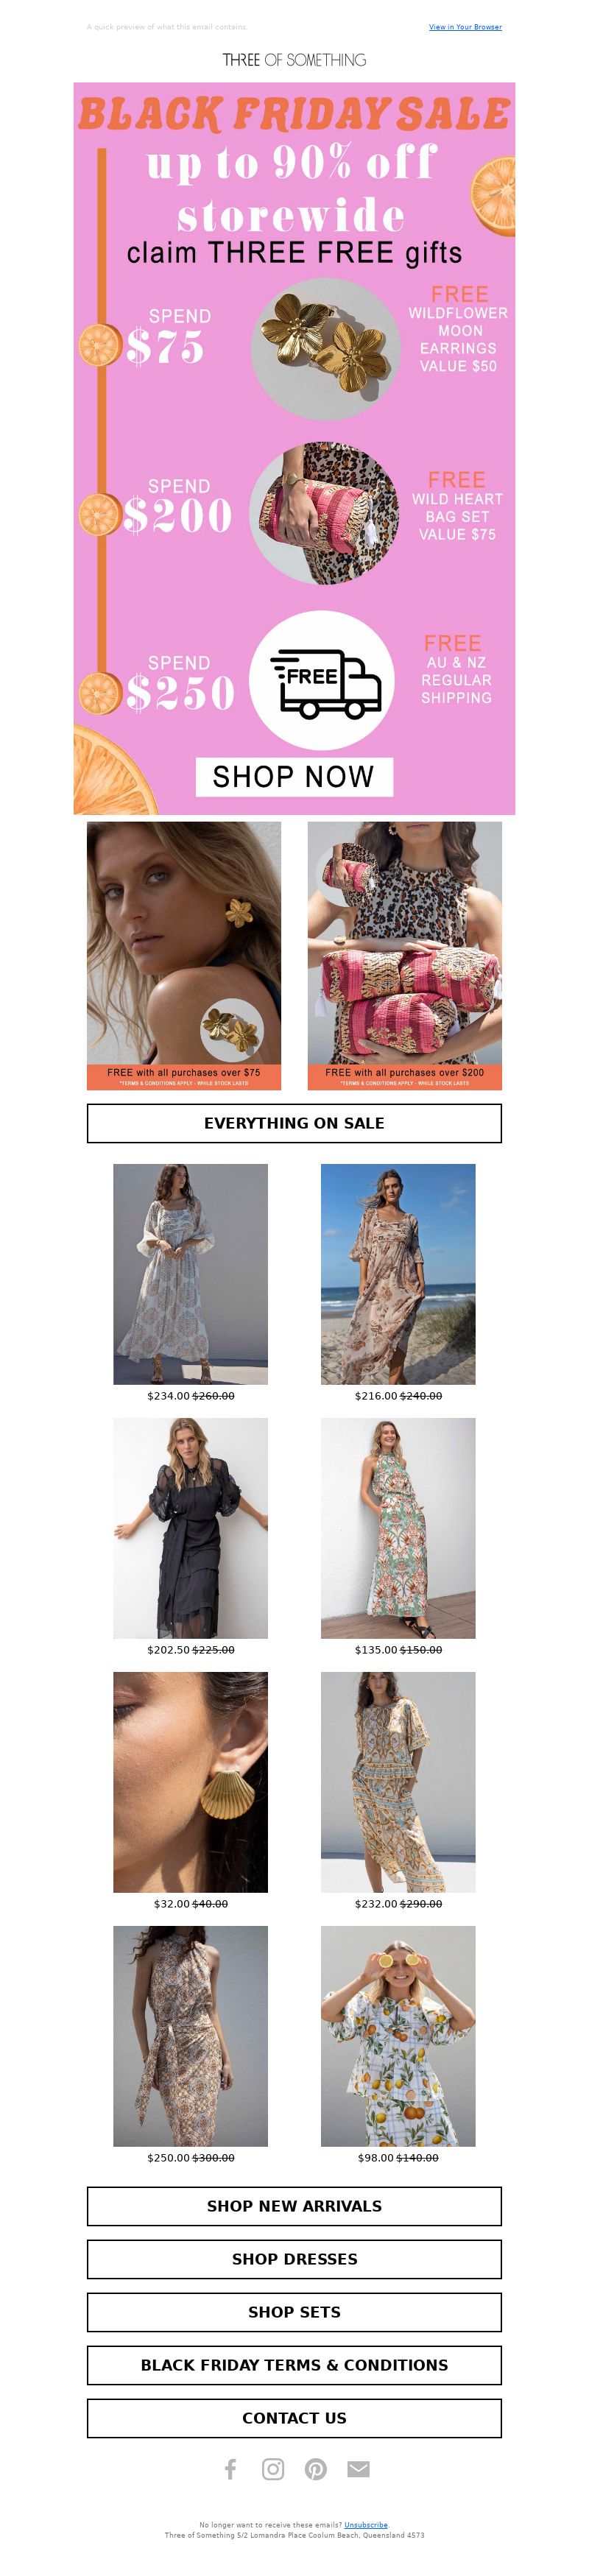Open the Pinterest icon in footer
Image resolution: width=589 pixels, height=2576 pixels.
click(x=316, y=2469)
